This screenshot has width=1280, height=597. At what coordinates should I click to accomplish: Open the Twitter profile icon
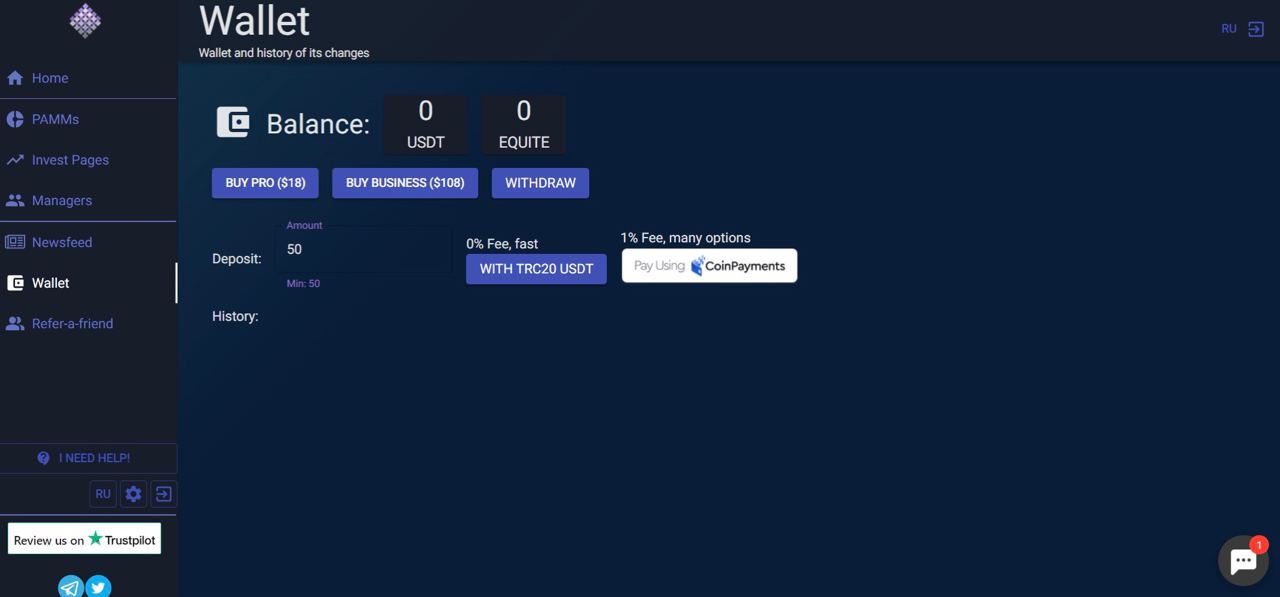(x=98, y=587)
